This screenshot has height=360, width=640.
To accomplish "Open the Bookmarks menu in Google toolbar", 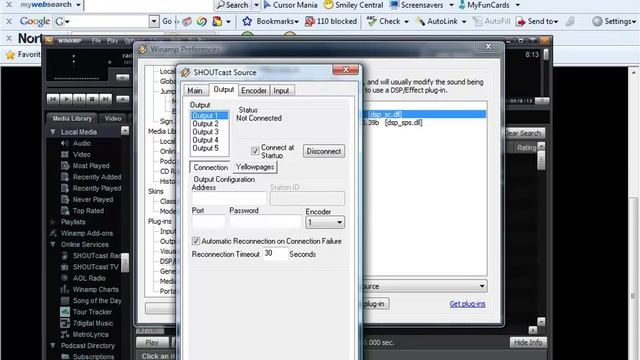I will point(271,21).
